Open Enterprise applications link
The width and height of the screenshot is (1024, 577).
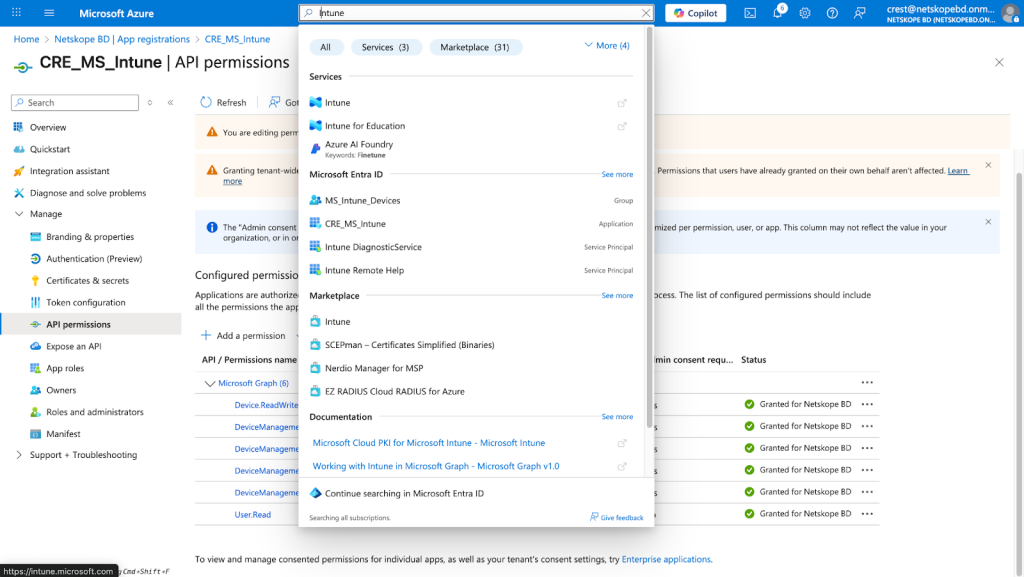point(665,559)
